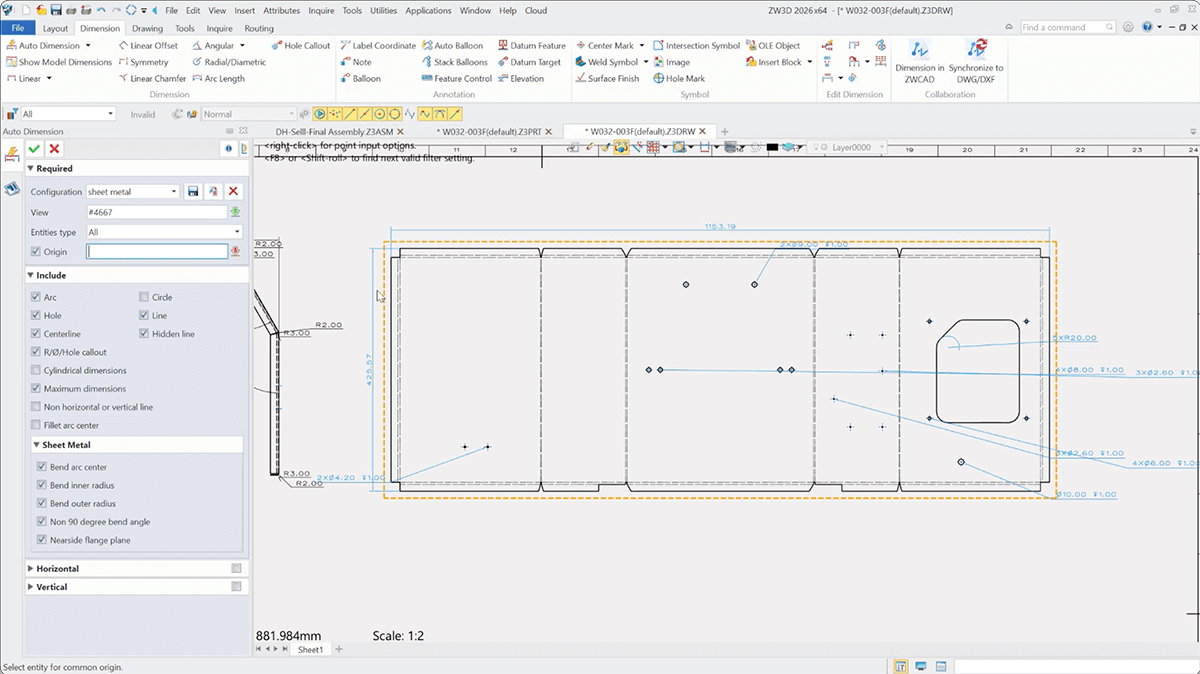Screen dimensions: 1200x674
Task: Cancel Auto Dimension with red X
Action: point(54,149)
